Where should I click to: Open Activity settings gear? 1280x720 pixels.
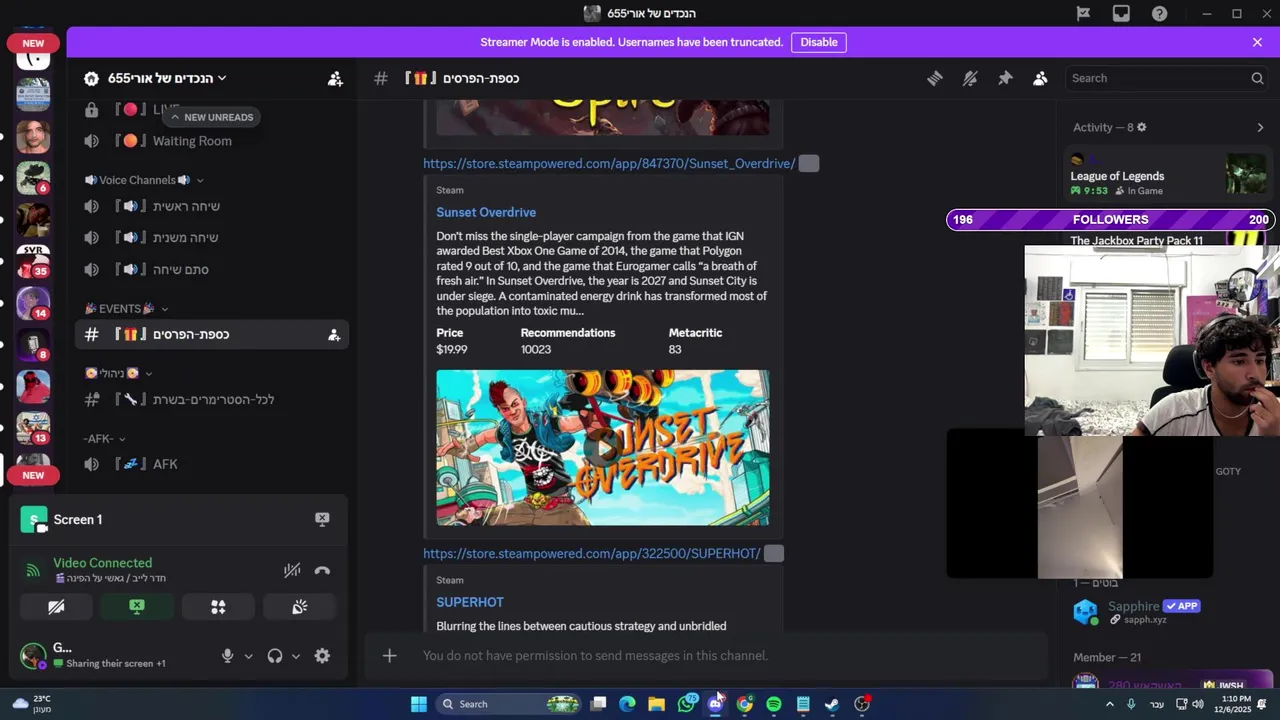[1142, 127]
